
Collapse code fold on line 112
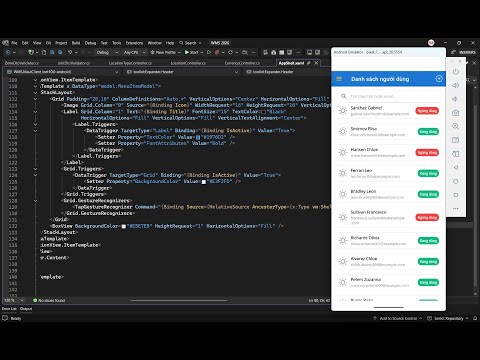(x=35, y=99)
